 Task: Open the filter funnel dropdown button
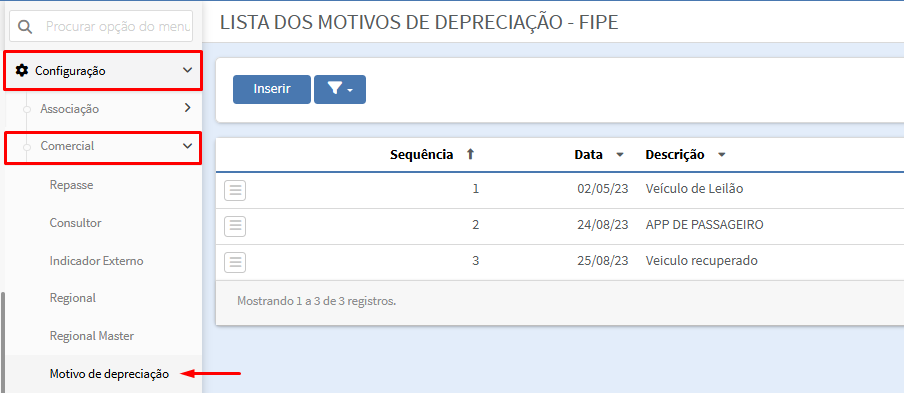(x=340, y=89)
